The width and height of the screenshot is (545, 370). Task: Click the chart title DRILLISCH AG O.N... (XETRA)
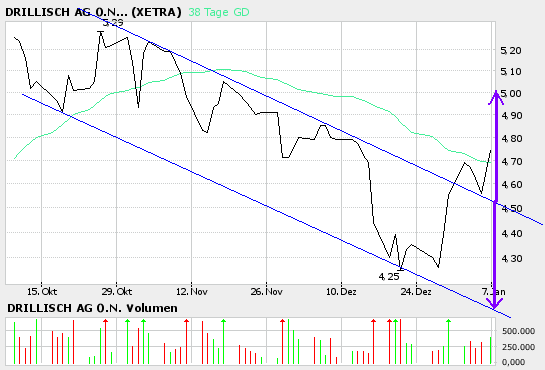[x=93, y=12]
